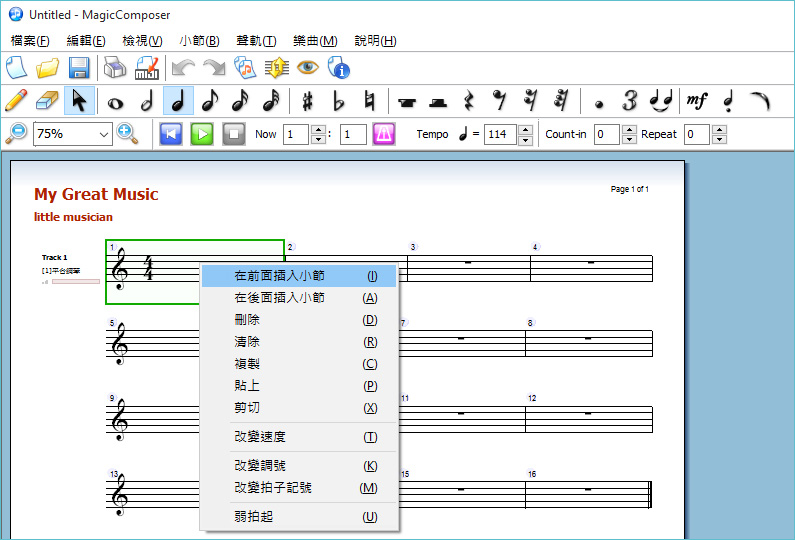Viewport: 795px width, 540px height.
Task: Click the sharp accidental icon
Action: [307, 101]
